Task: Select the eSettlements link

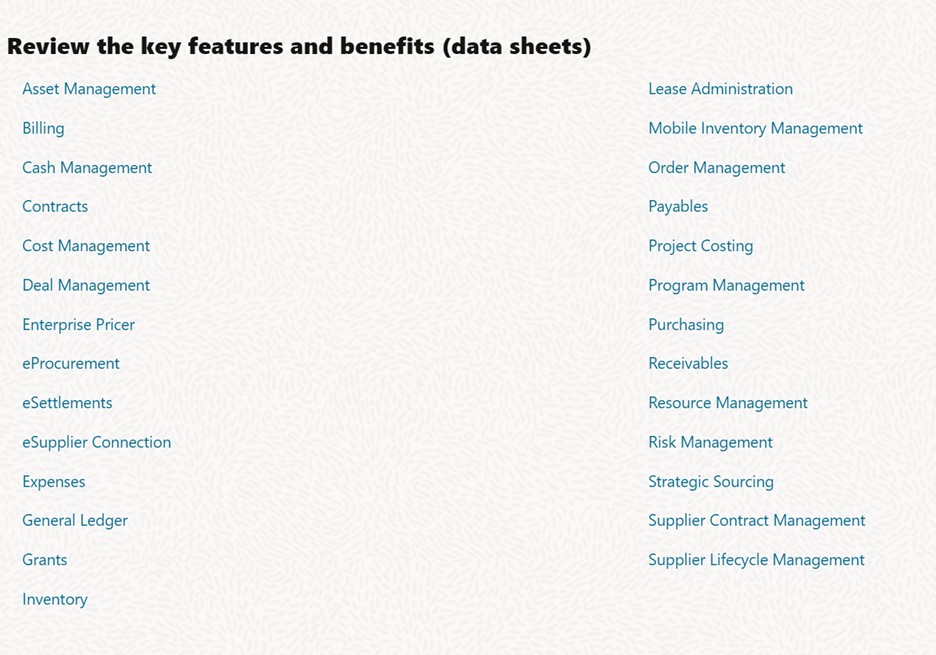Action: (x=67, y=403)
